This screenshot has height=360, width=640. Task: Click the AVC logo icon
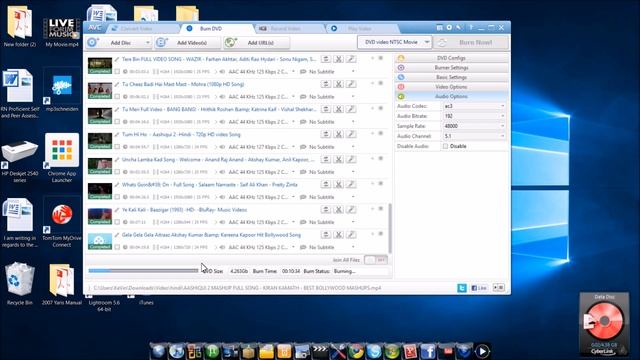[x=95, y=28]
